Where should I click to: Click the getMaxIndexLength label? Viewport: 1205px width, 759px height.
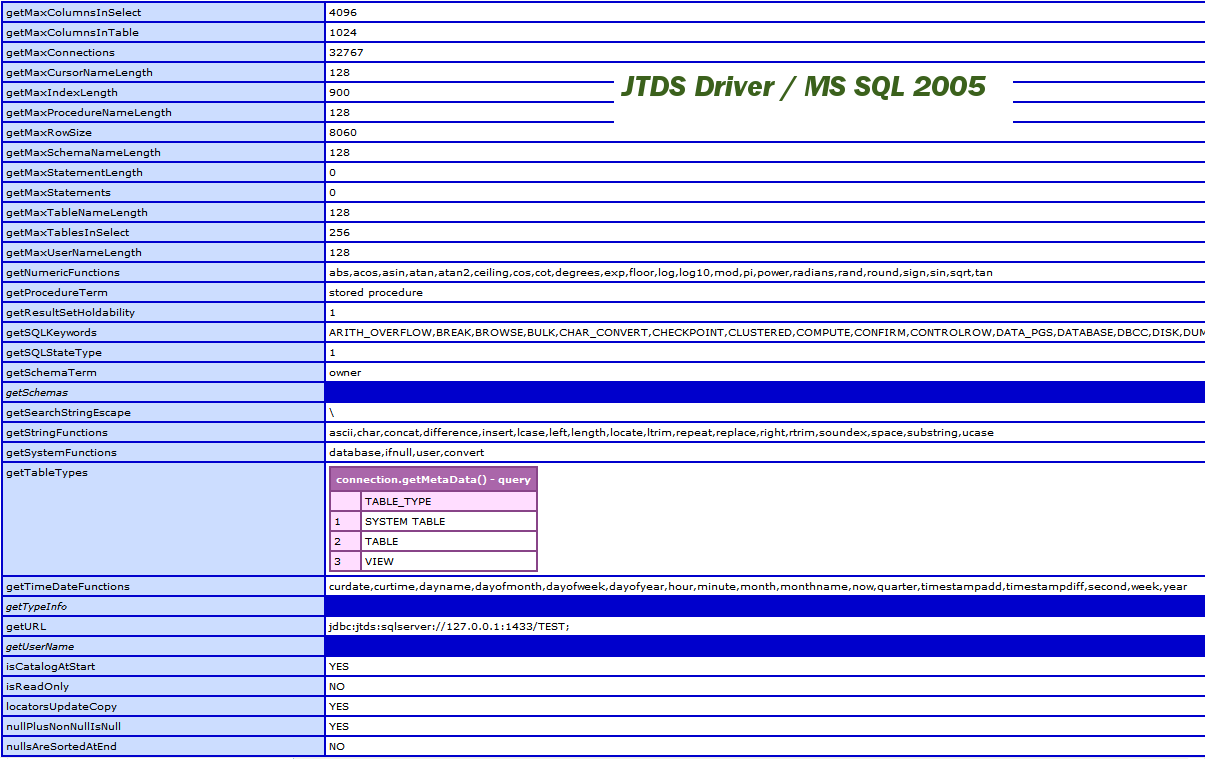tap(62, 93)
